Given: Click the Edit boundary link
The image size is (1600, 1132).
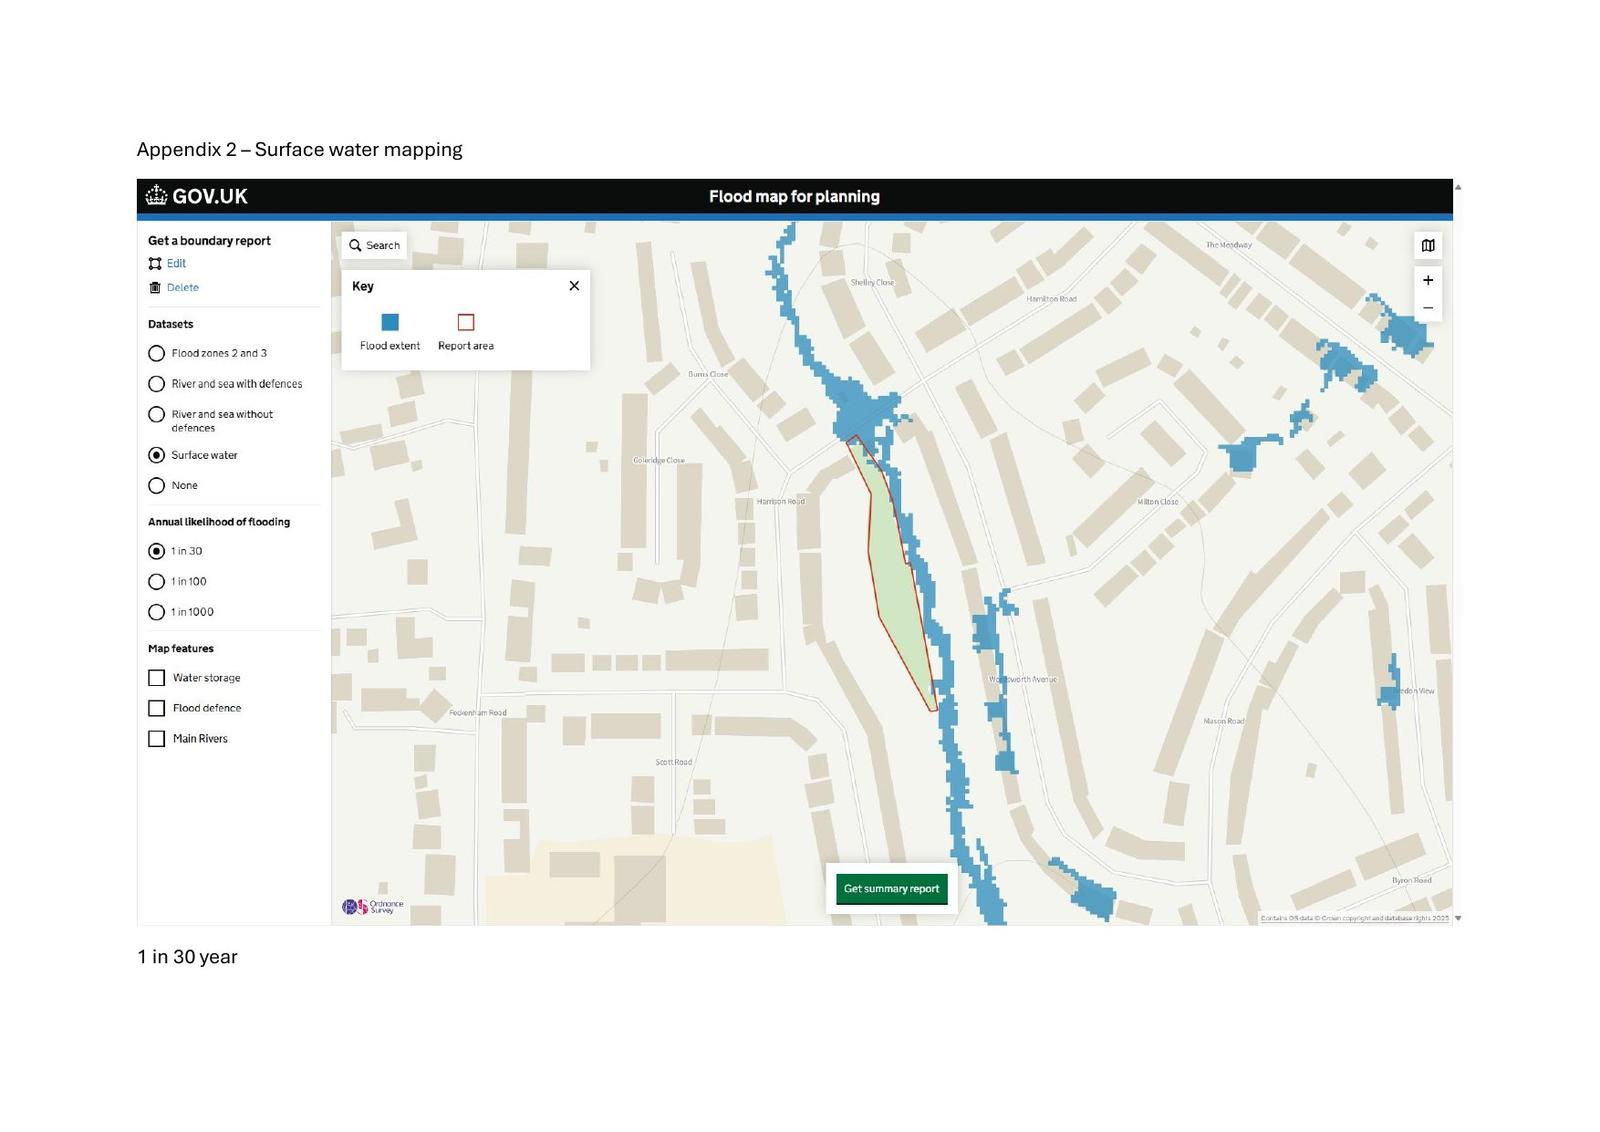Looking at the screenshot, I should [x=176, y=264].
